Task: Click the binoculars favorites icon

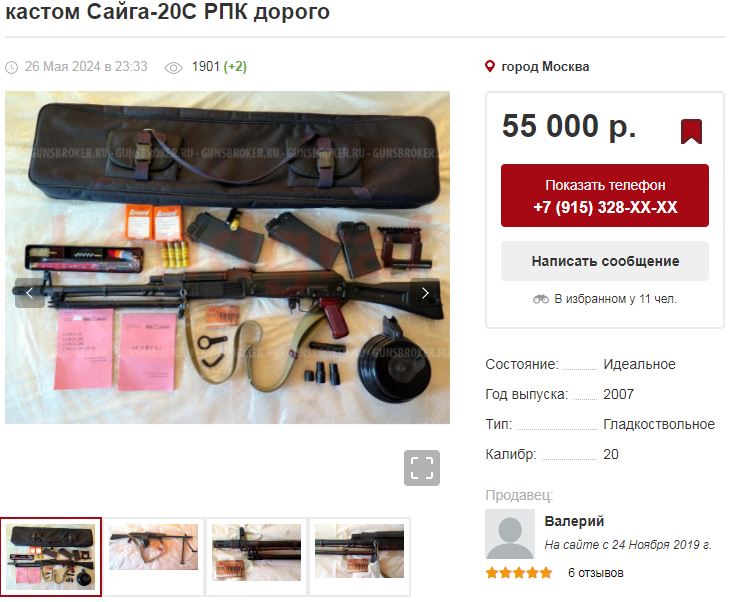Action: 541,299
